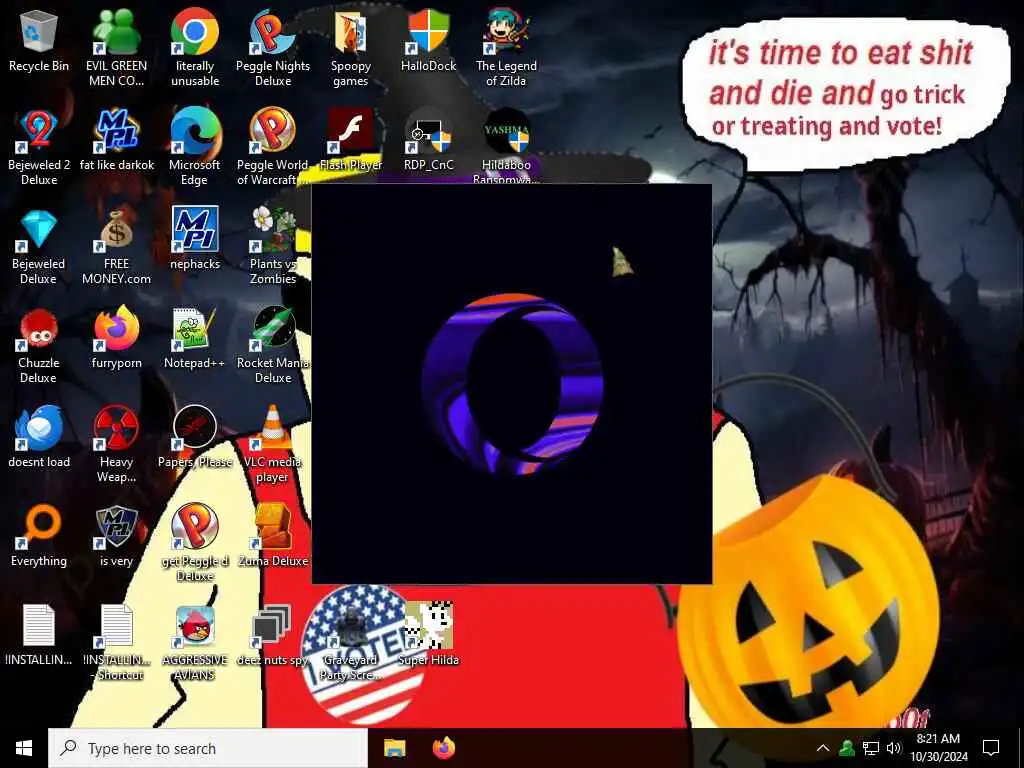Screen dimensions: 1024x768
Task: Select the FREE MONEY.com money bag icon
Action: [x=116, y=230]
